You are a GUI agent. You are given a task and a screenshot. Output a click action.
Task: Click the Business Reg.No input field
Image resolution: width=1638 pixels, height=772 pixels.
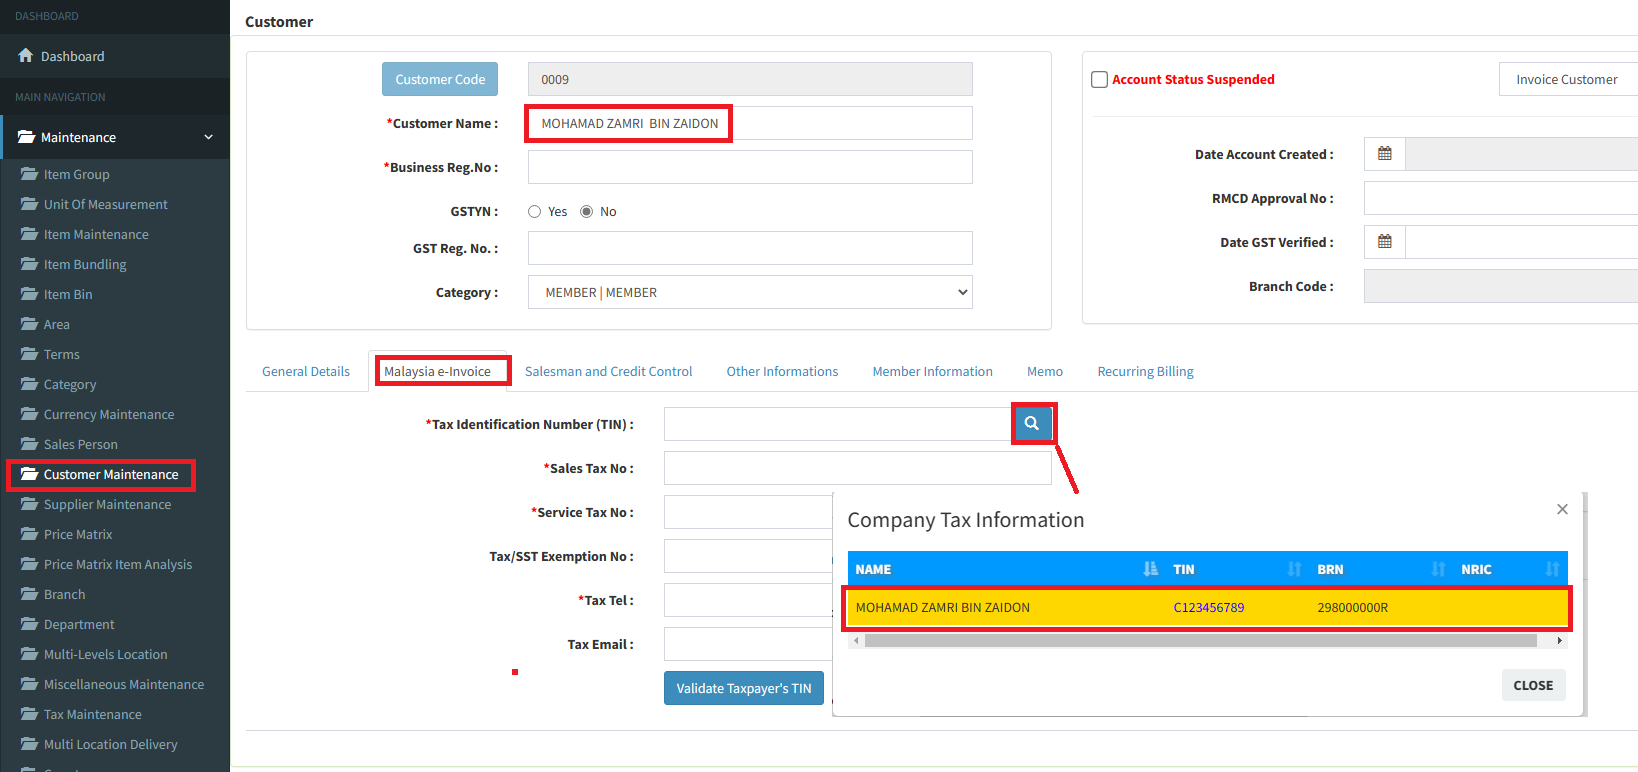click(x=750, y=168)
